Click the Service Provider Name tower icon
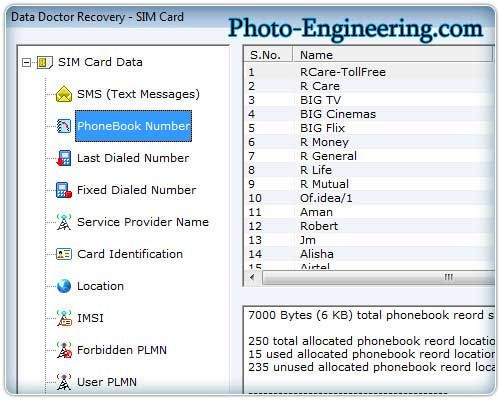This screenshot has height=400, width=500. tap(64, 222)
